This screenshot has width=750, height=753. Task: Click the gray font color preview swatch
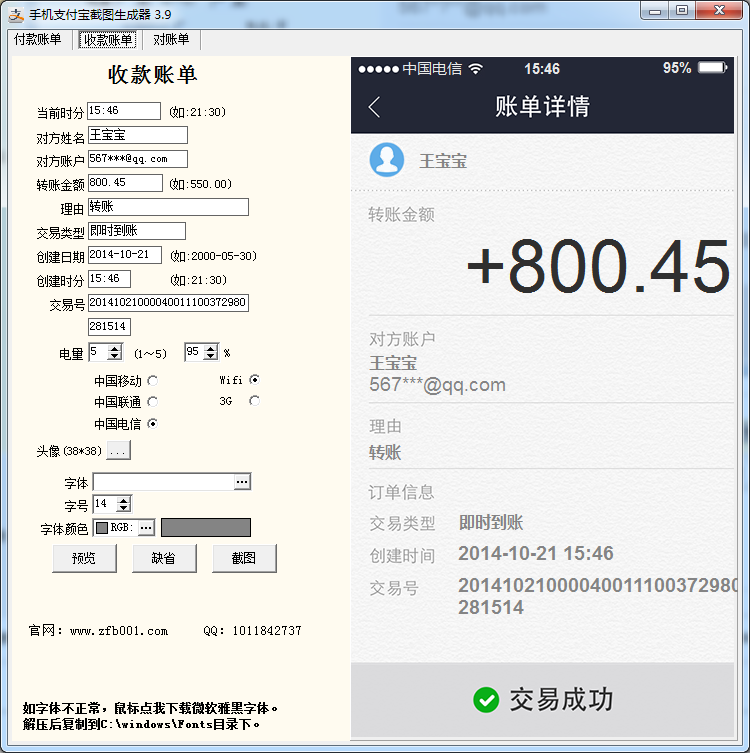[206, 527]
